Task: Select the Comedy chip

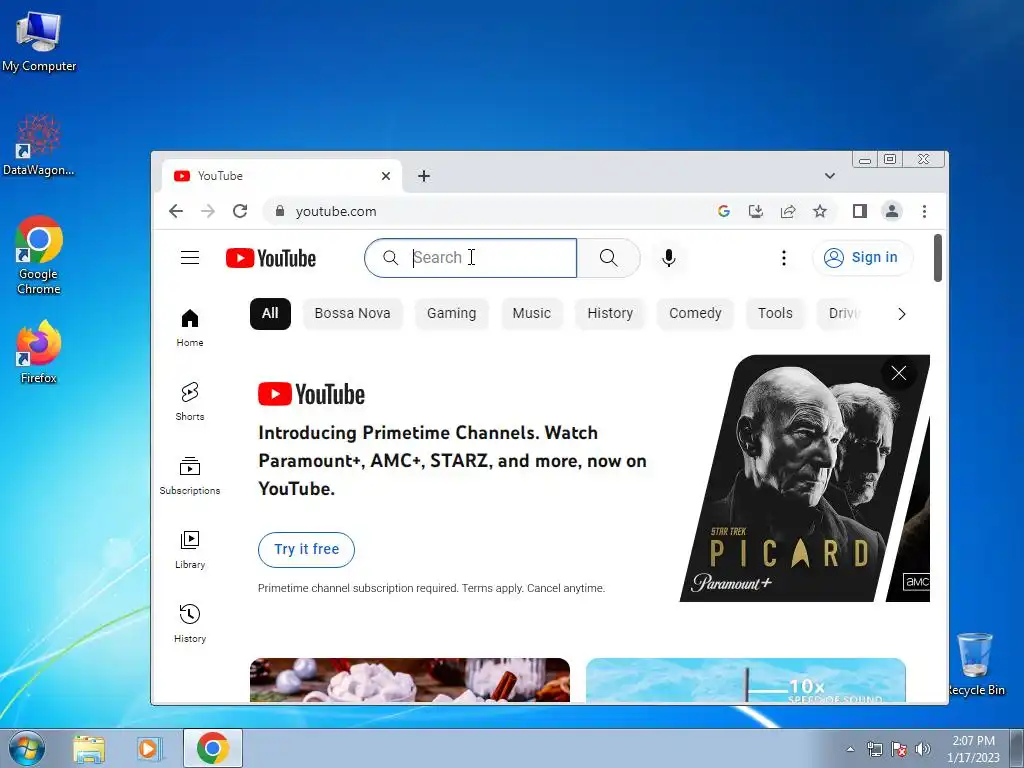Action: [695, 313]
